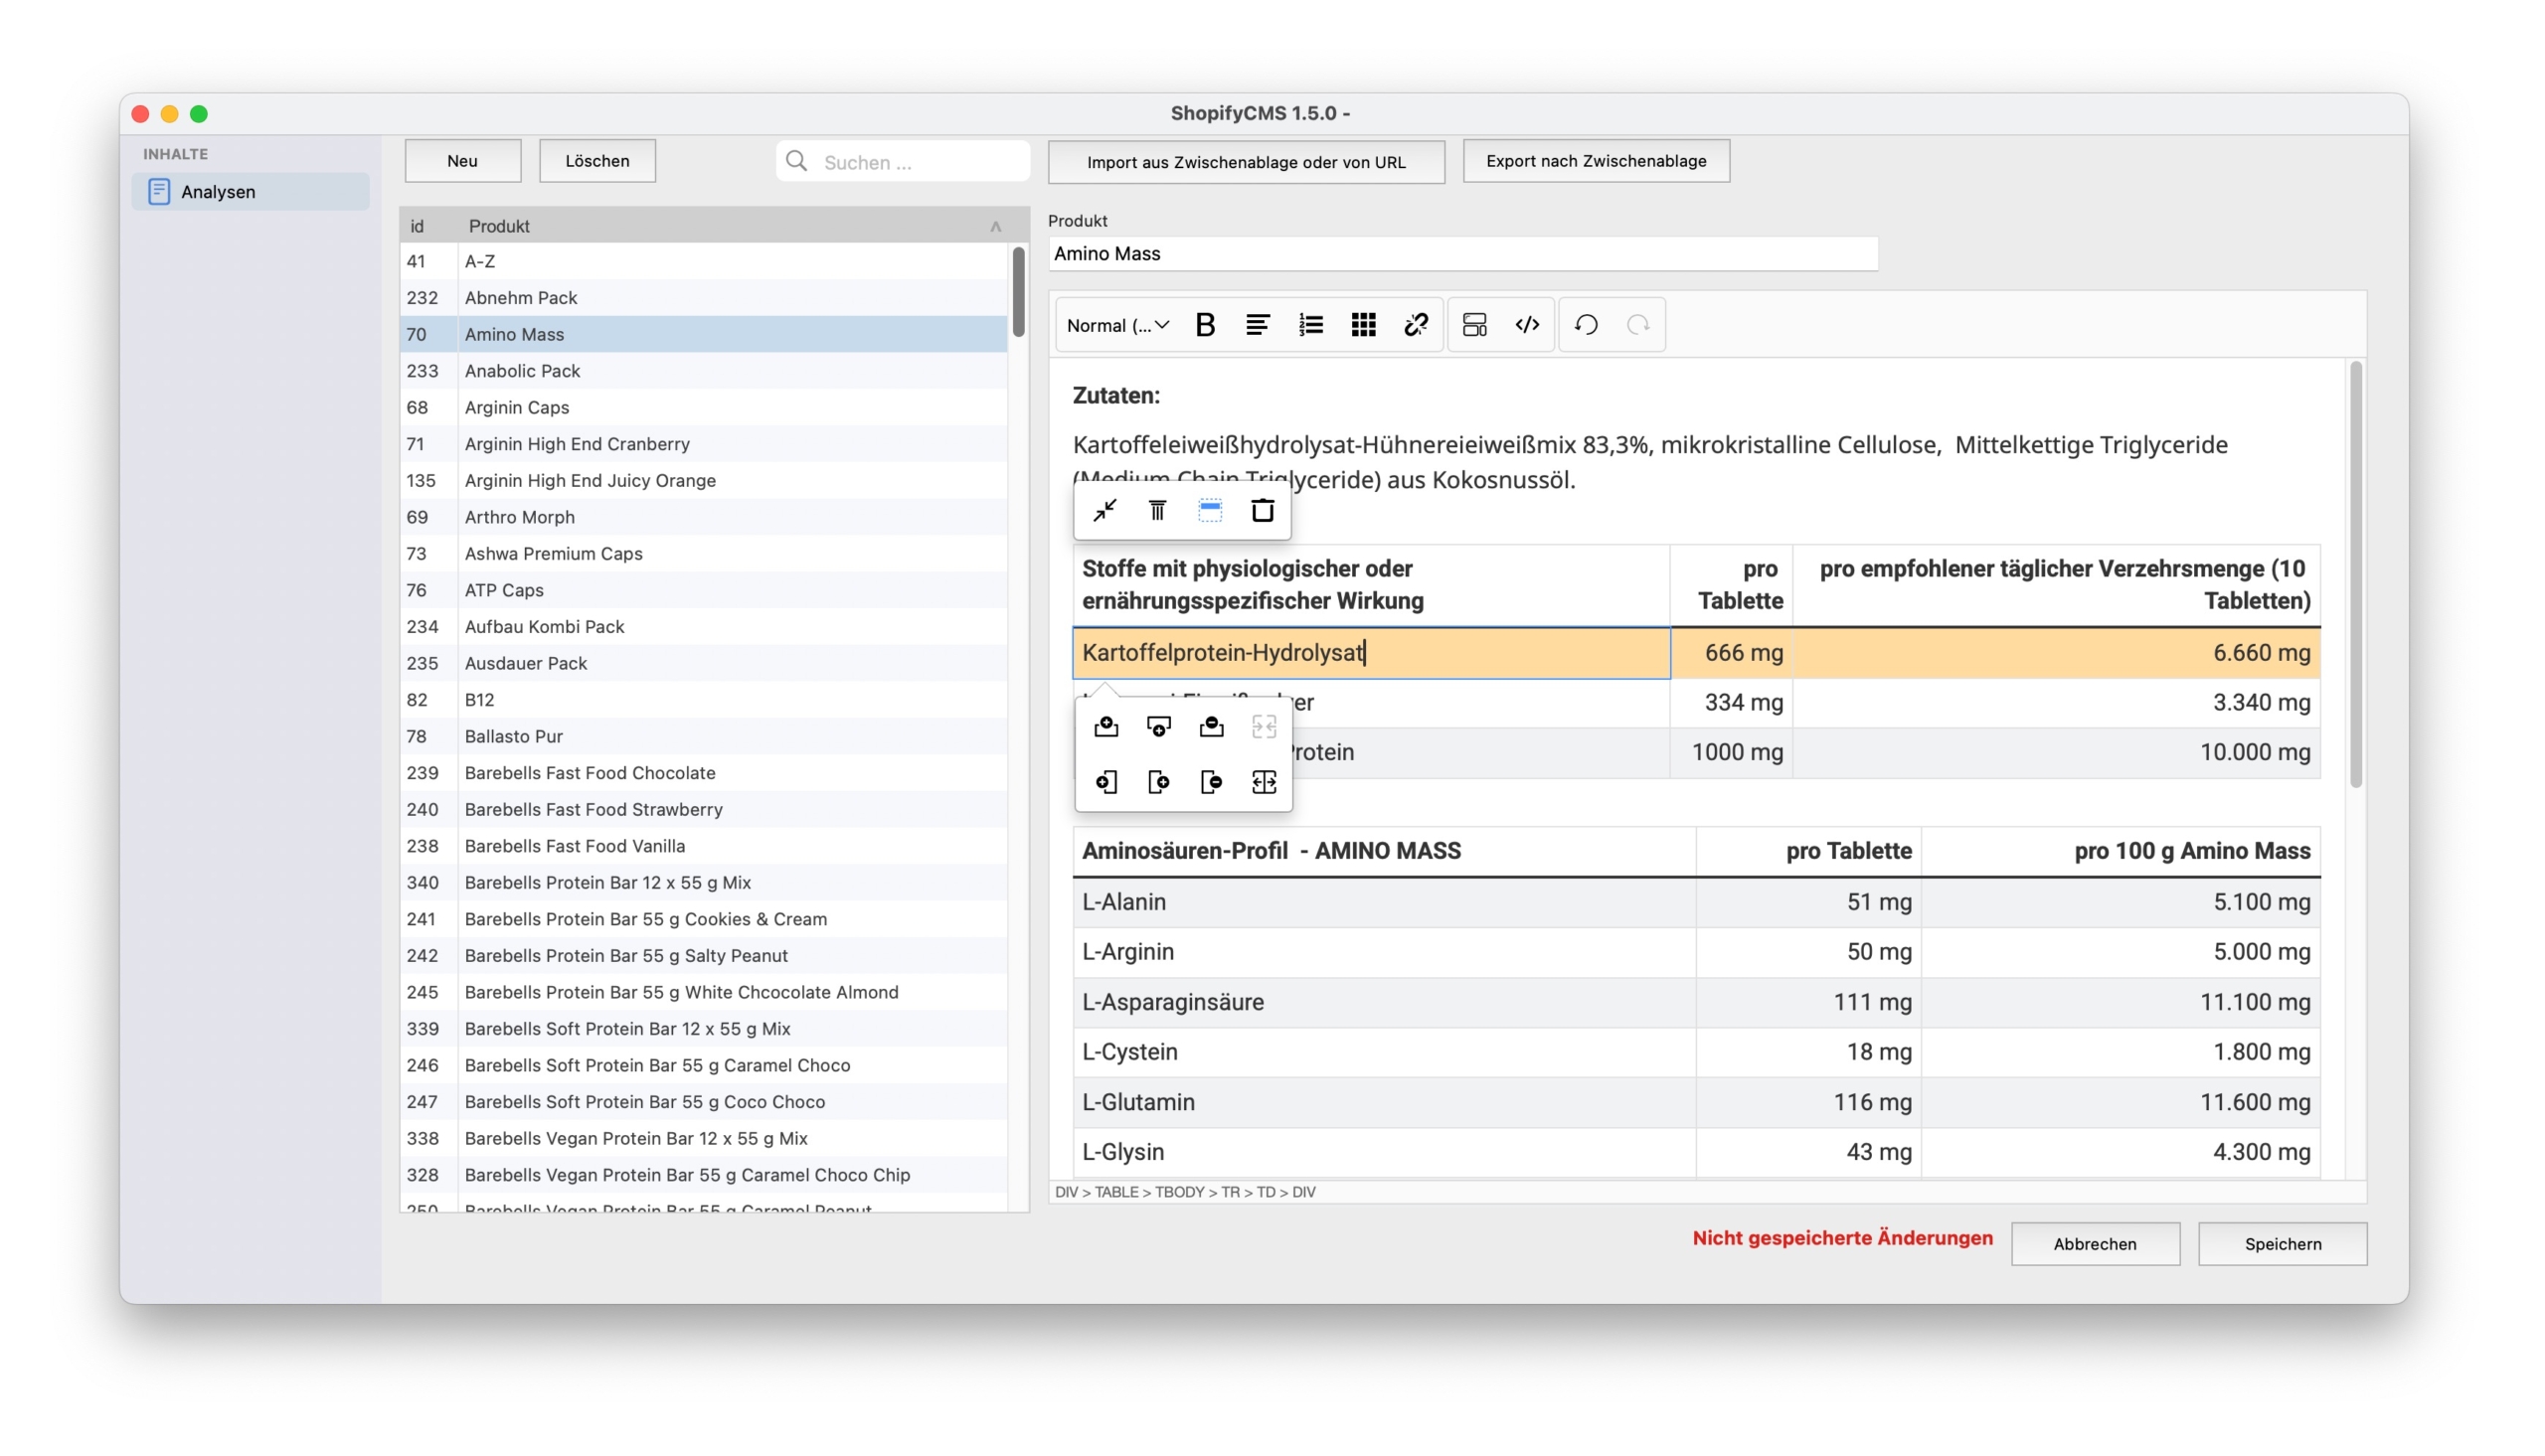Open the Normal paragraph style dropdown
The height and width of the screenshot is (1456, 2545).
point(1116,324)
